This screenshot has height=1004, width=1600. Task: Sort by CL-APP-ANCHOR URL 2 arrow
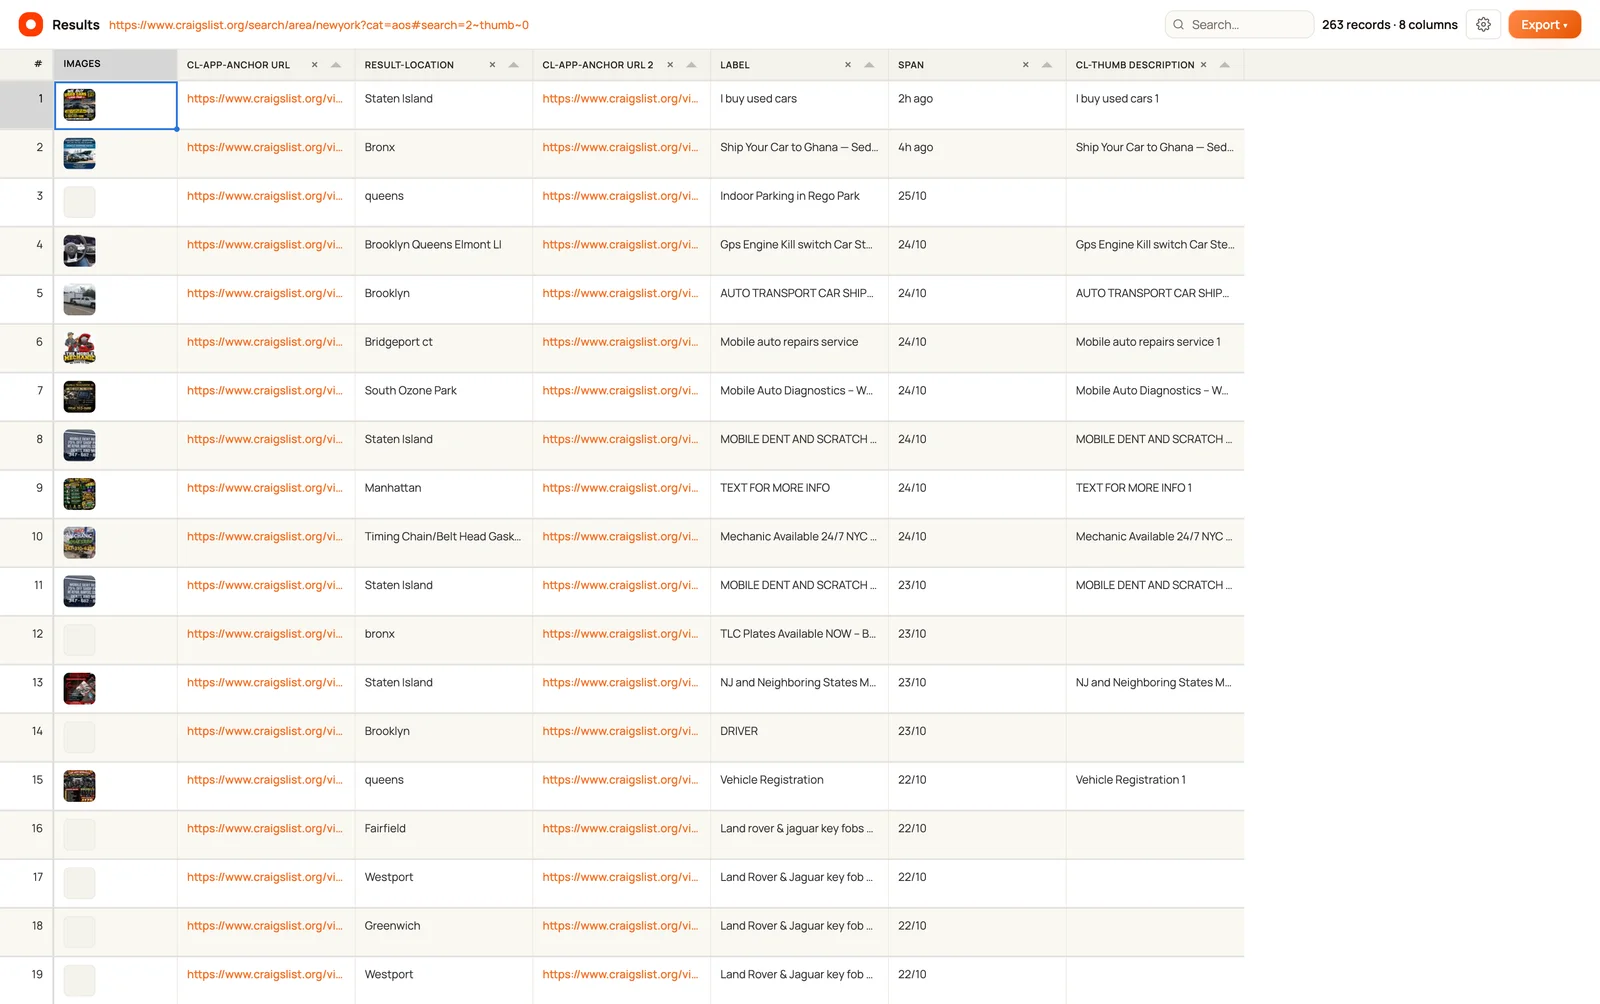click(x=691, y=65)
